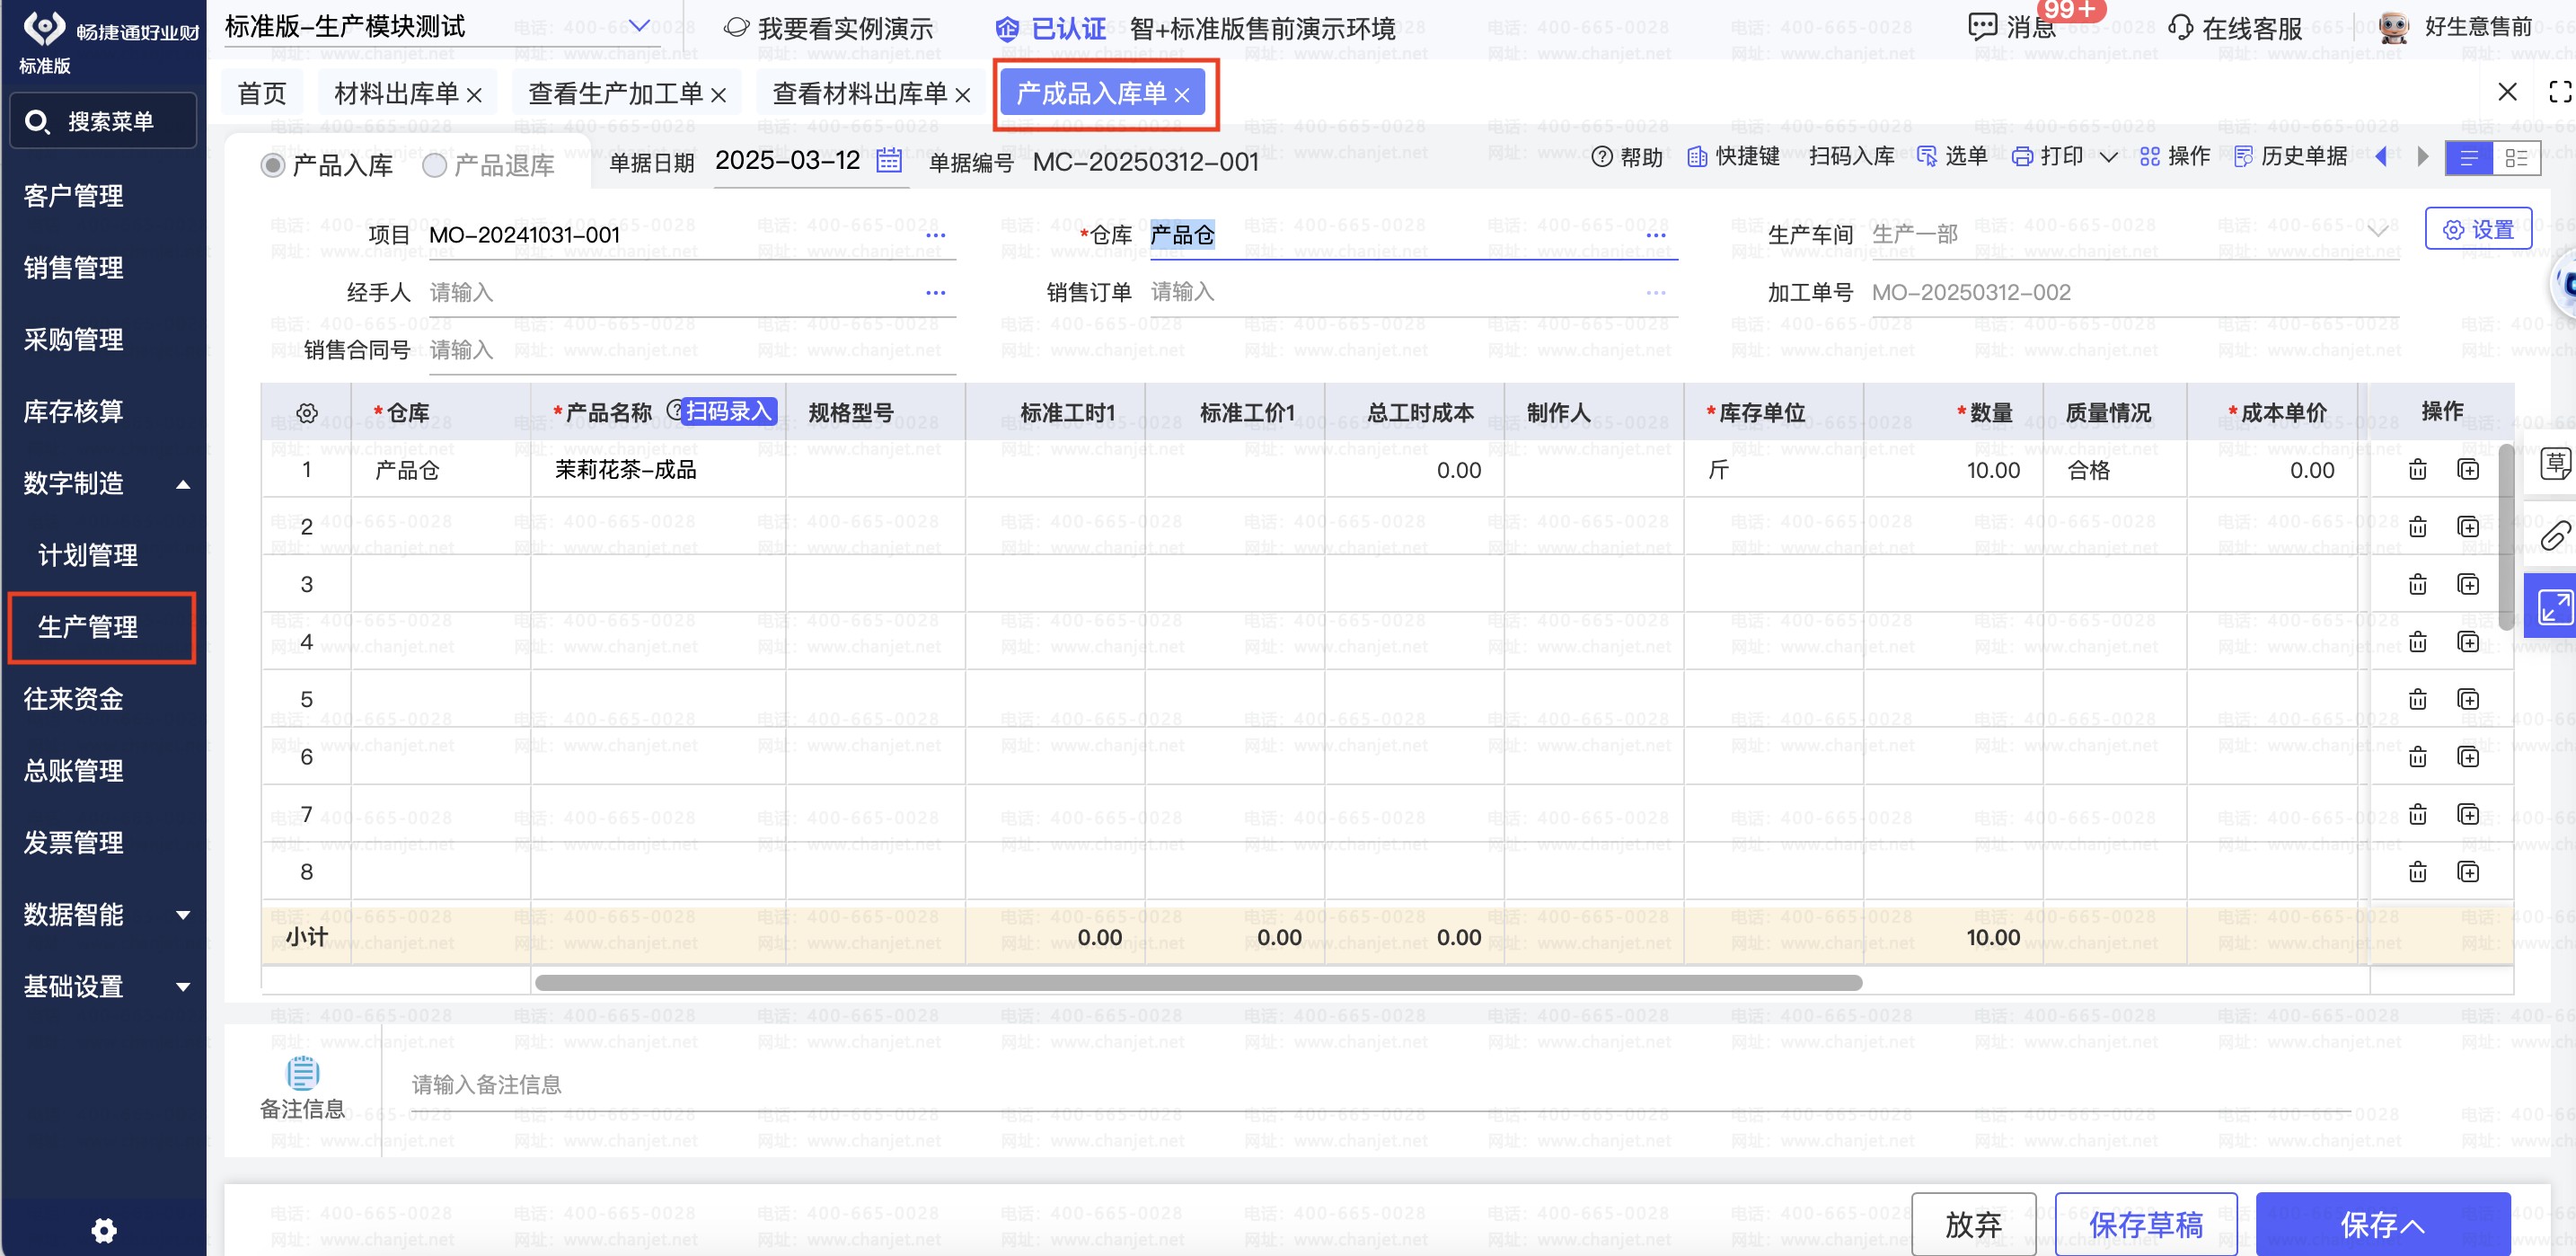The width and height of the screenshot is (2576, 1256).
Task: Click the vertical table scrollbar
Action: (2506, 537)
